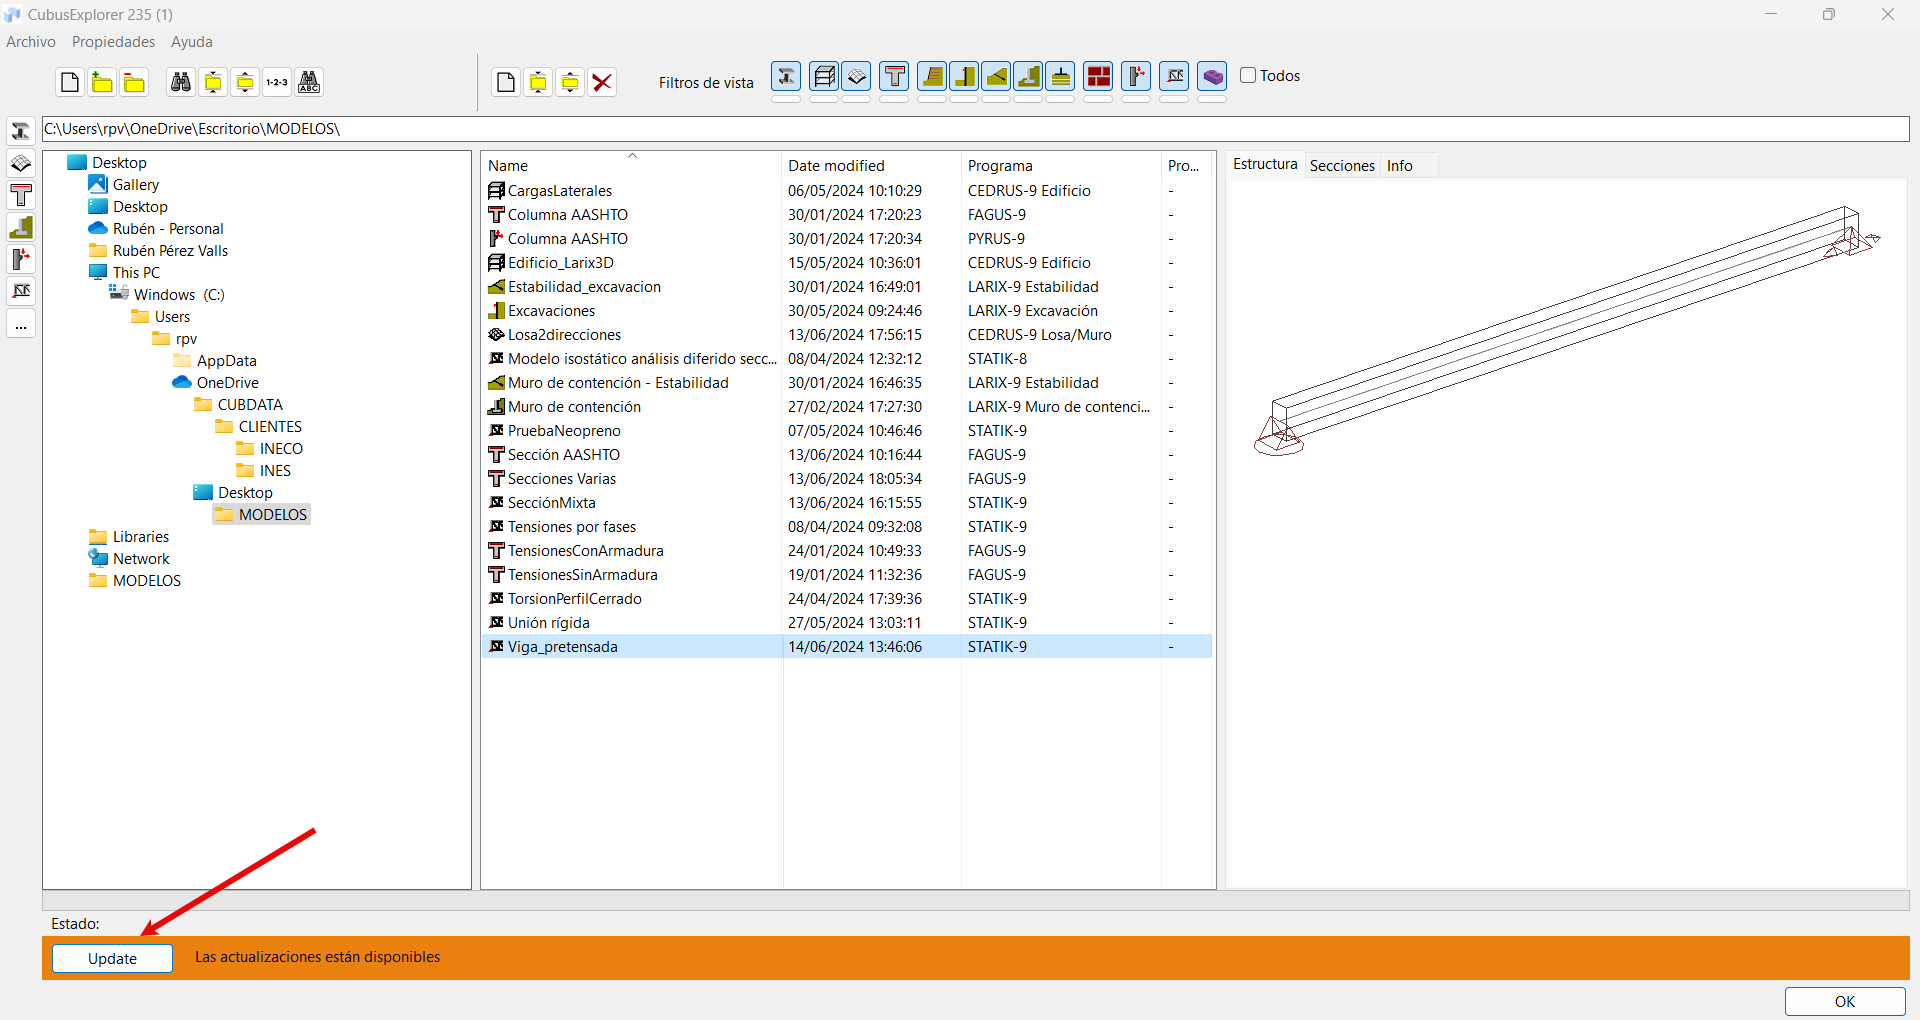The image size is (1920, 1020).
Task: Click the ABC binoculars text search icon
Action: pos(309,82)
